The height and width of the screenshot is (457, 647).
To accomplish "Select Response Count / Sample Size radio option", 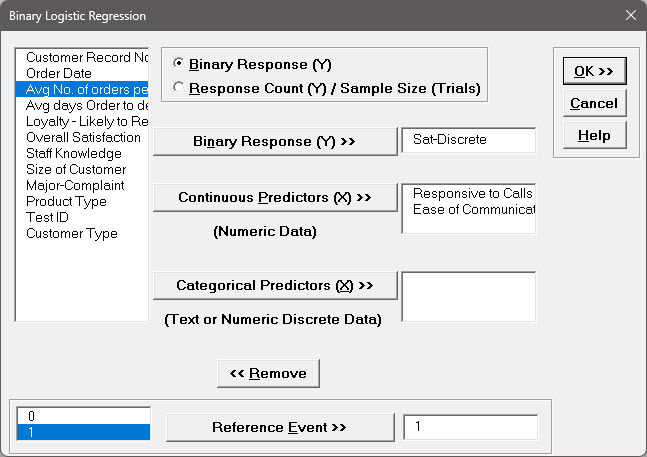I will (179, 88).
